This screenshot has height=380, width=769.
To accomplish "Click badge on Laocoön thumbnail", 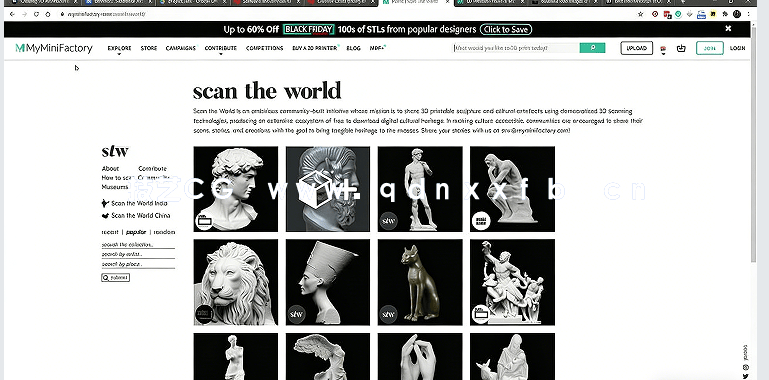I will 481,314.
